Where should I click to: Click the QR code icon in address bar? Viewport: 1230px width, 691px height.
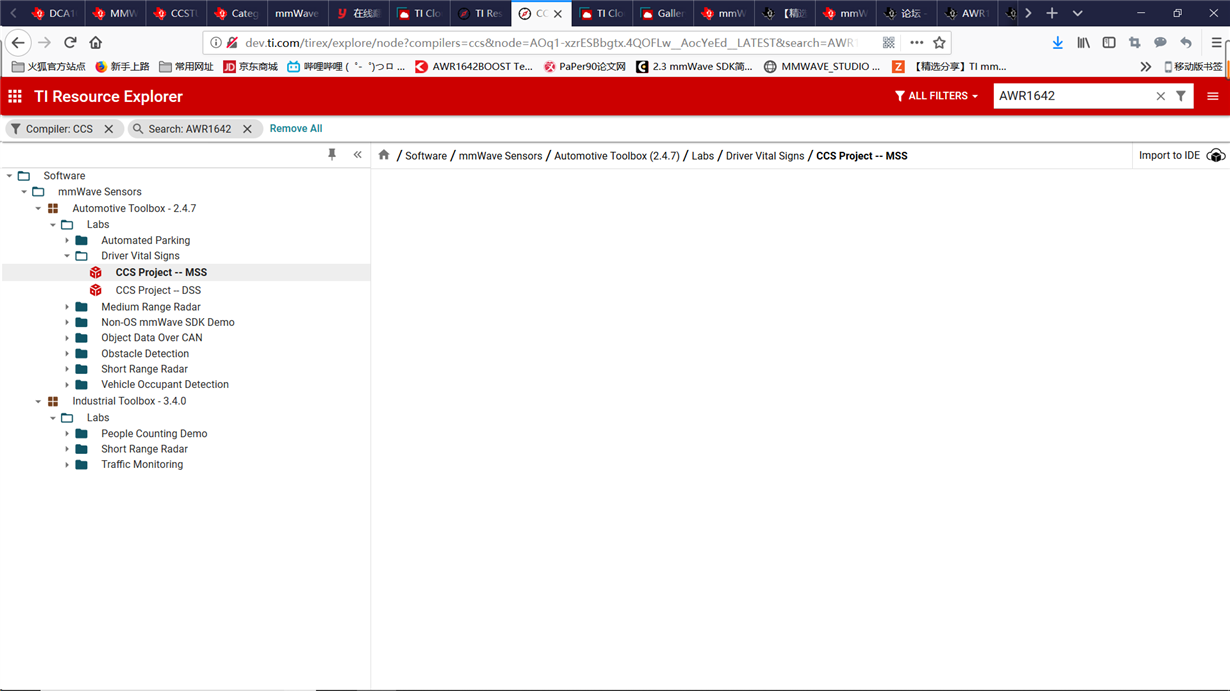[x=888, y=43]
